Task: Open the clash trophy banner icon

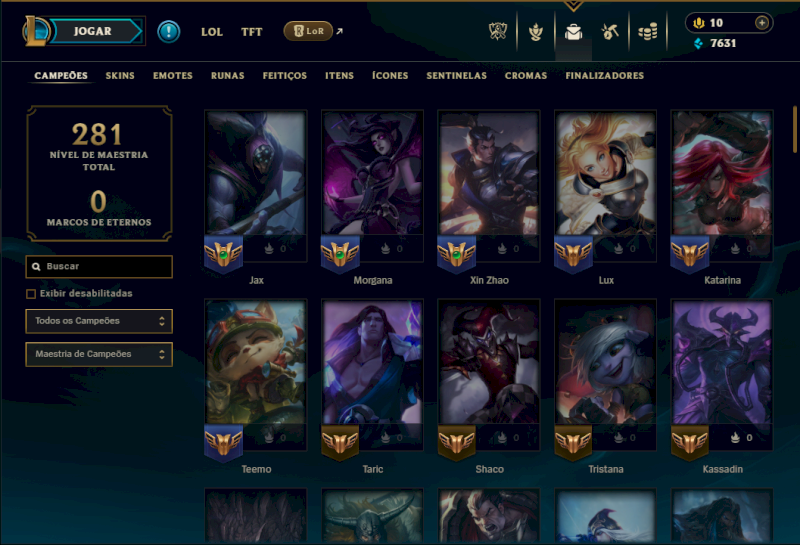Action: coord(498,32)
